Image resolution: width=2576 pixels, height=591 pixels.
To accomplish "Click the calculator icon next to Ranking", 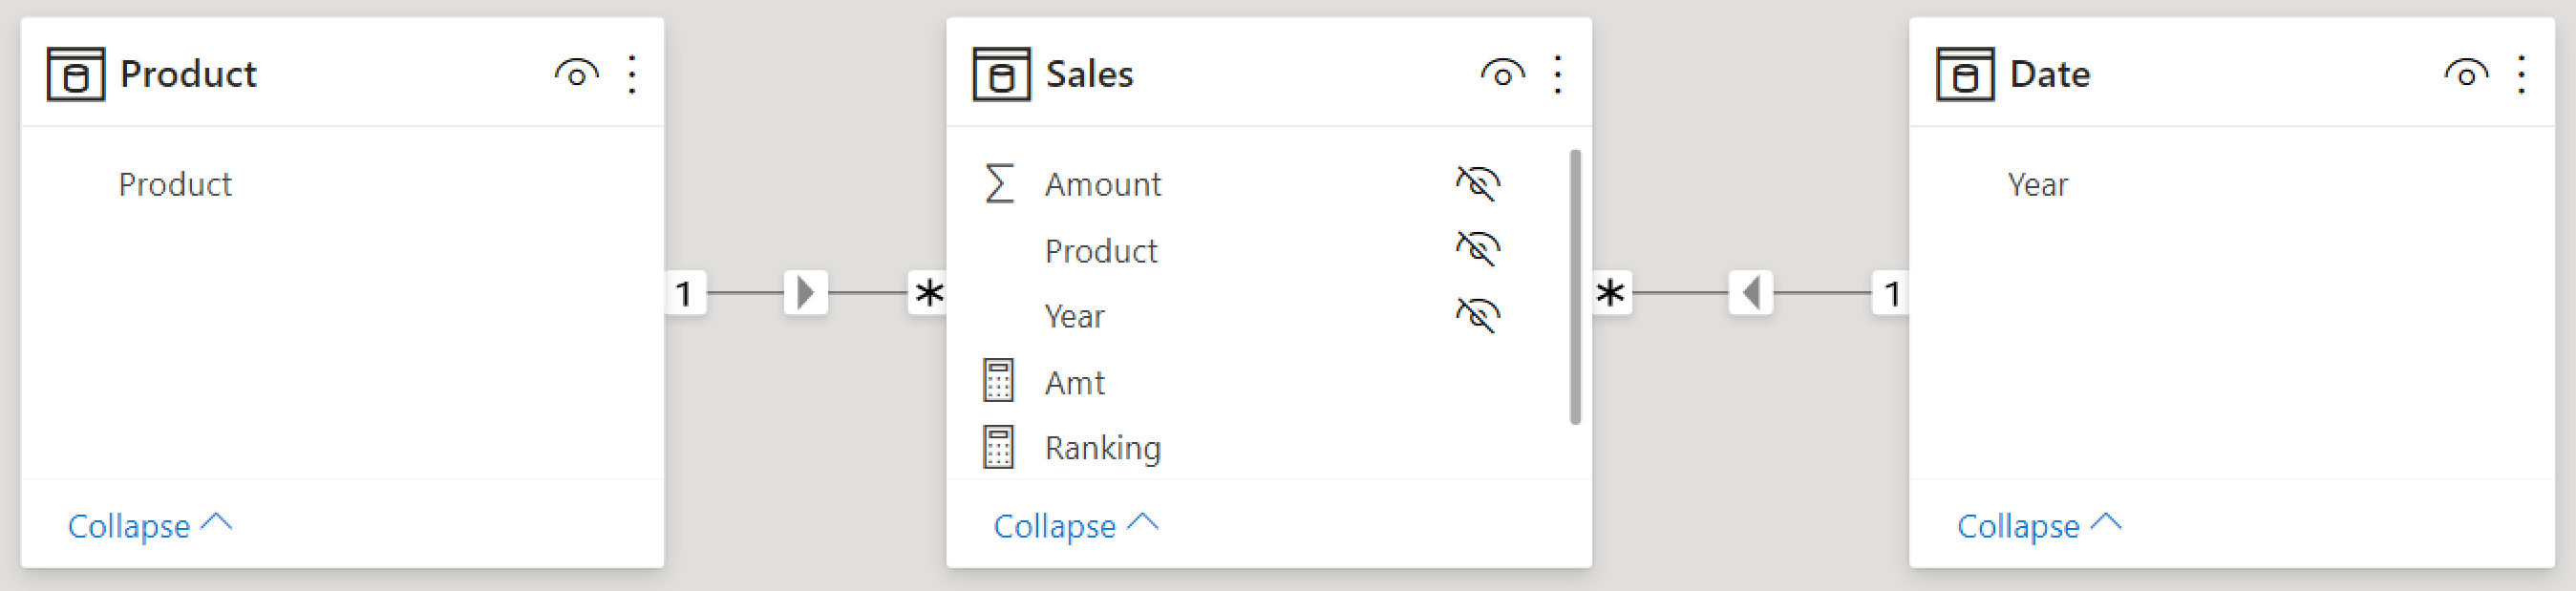I will pos(998,447).
